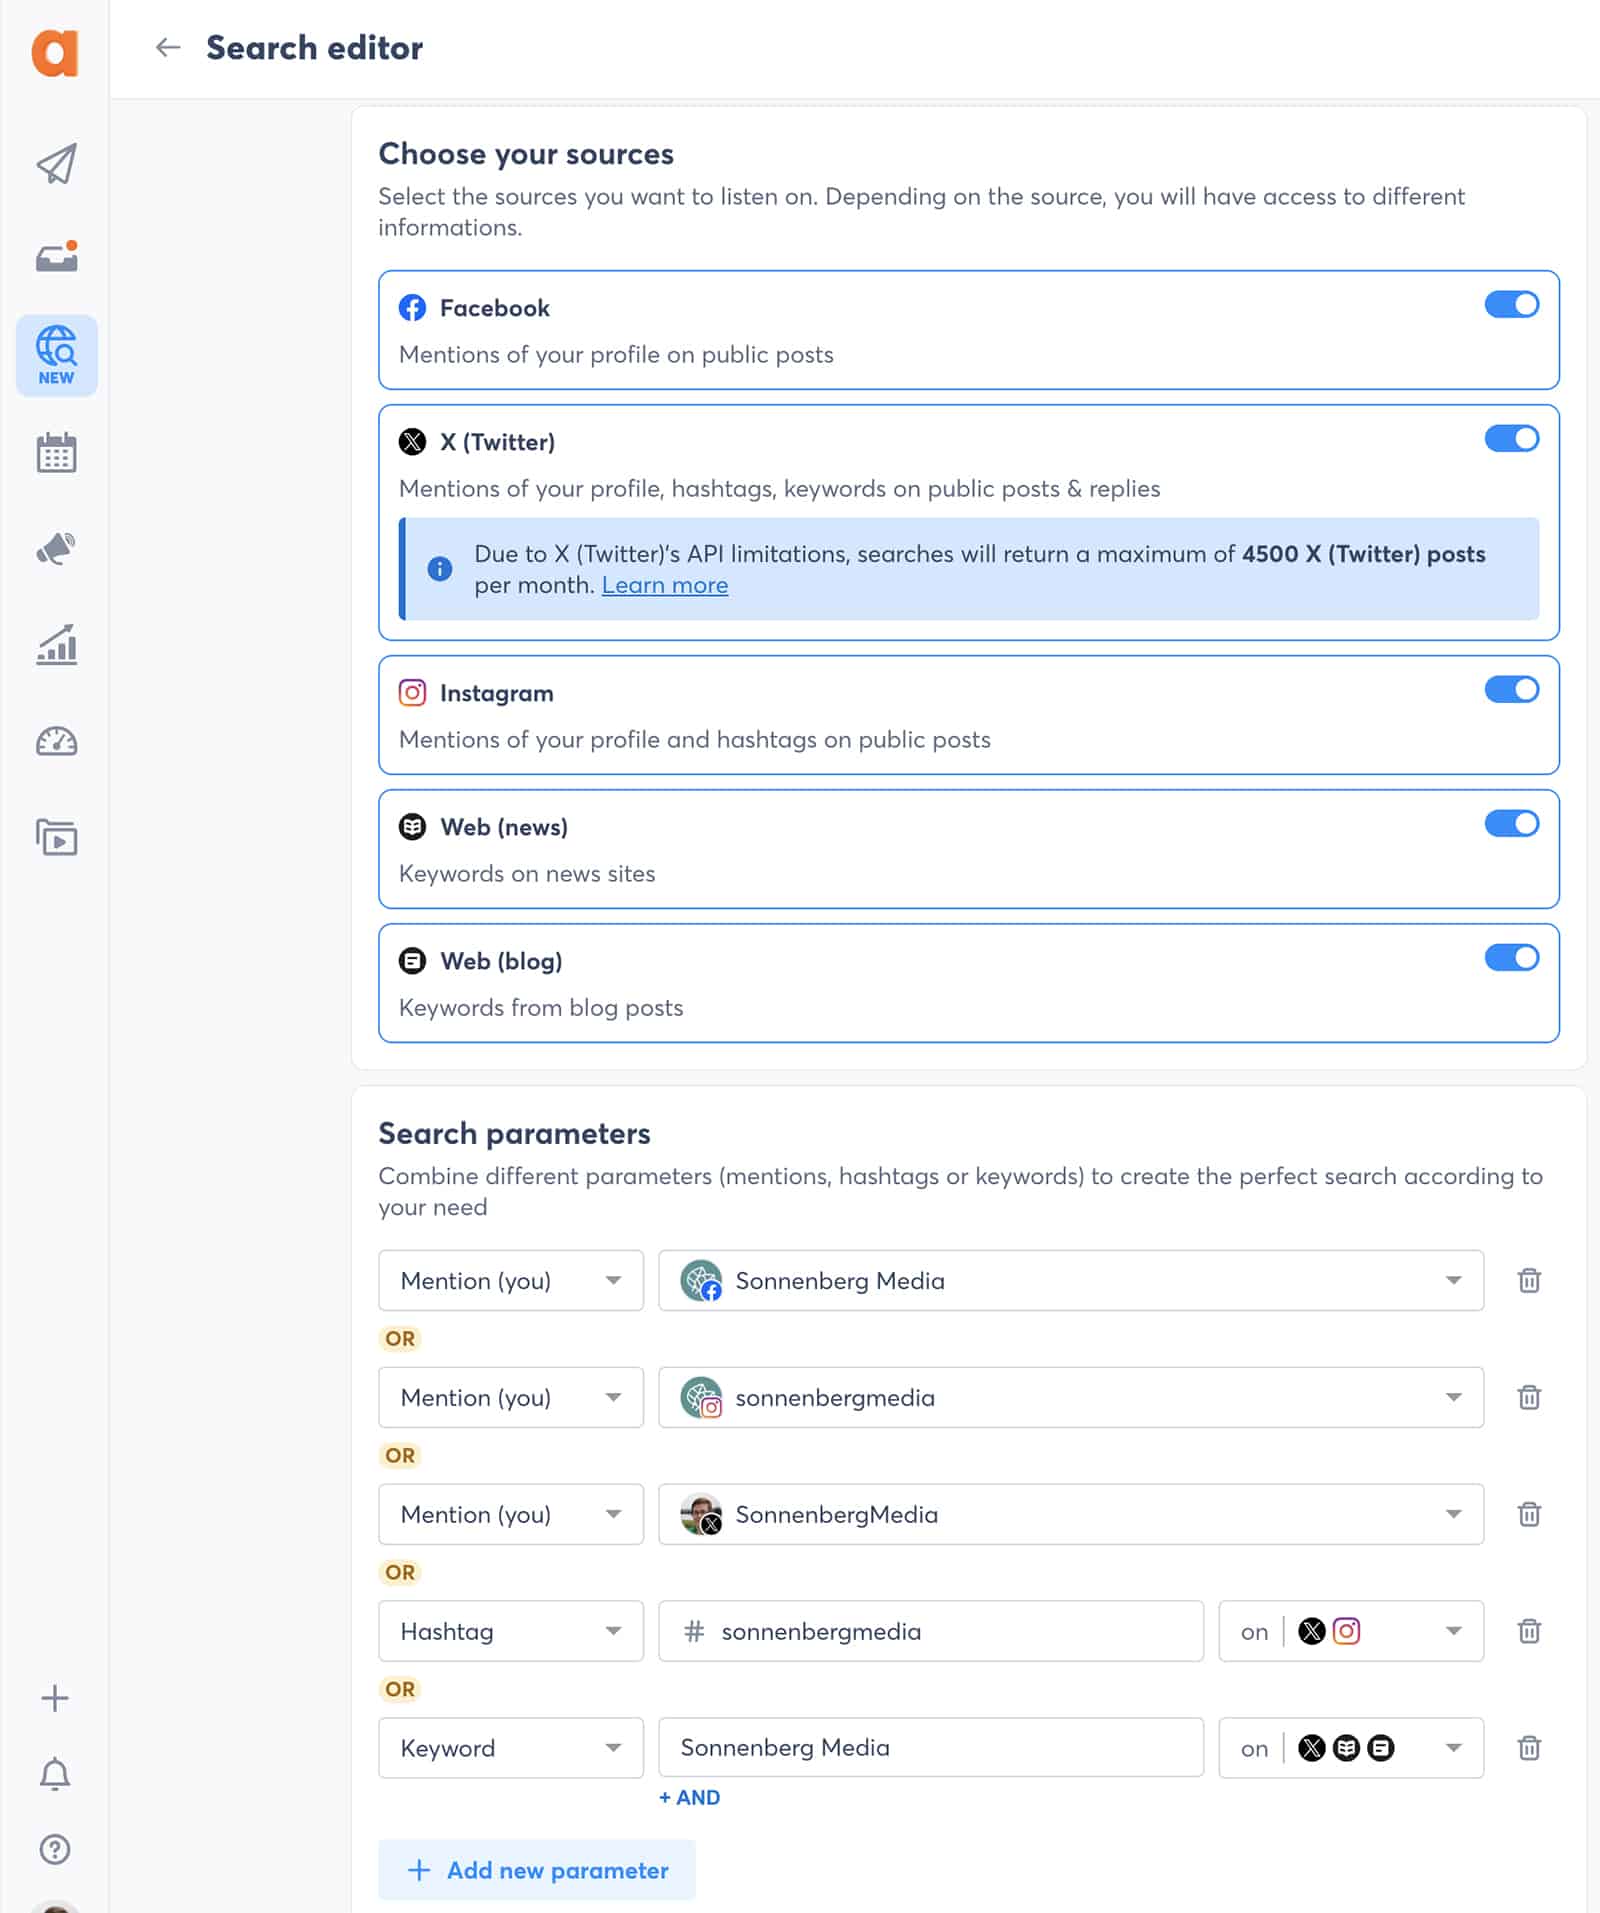Open the Keyword parameter type dropdown
The height and width of the screenshot is (1913, 1600).
coord(511,1748)
